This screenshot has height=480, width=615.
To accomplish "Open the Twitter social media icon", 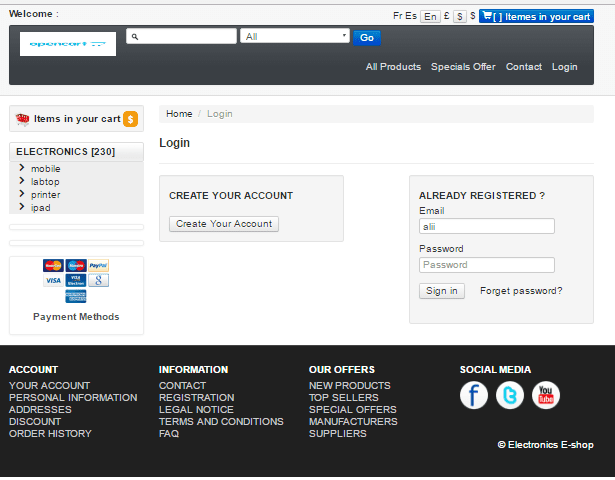I will pyautogui.click(x=510, y=395).
